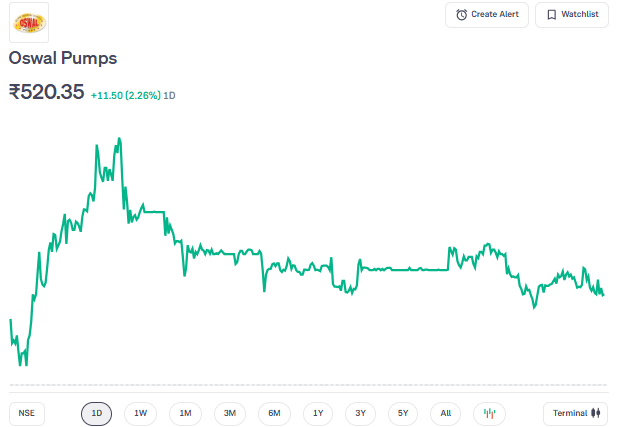Image resolution: width=626 pixels, height=427 pixels.
Task: Show the 3M price chart
Action: [229, 413]
